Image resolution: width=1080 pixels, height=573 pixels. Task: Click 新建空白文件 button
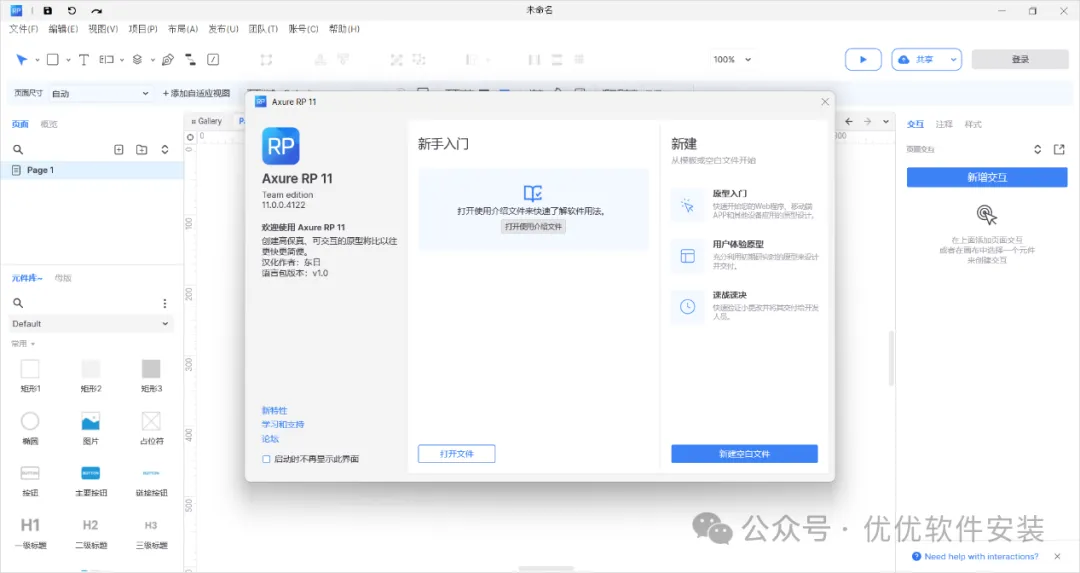point(745,454)
